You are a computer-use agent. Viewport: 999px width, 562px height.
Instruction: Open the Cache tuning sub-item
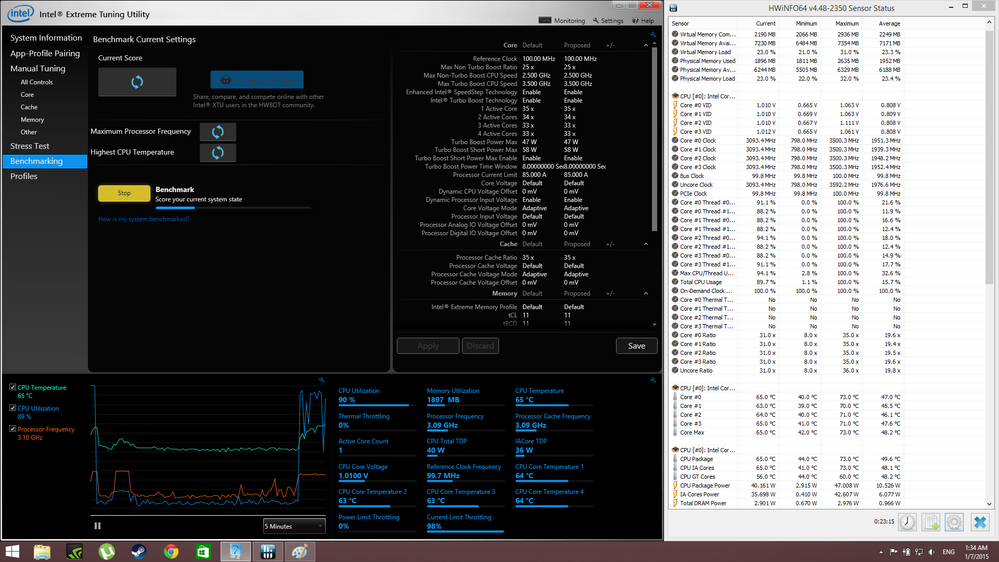[x=29, y=107]
